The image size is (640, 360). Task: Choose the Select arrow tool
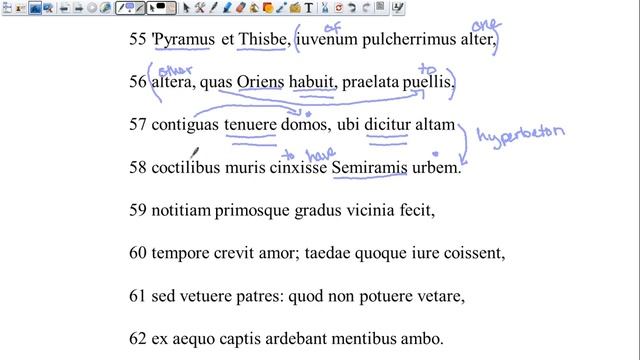186,8
